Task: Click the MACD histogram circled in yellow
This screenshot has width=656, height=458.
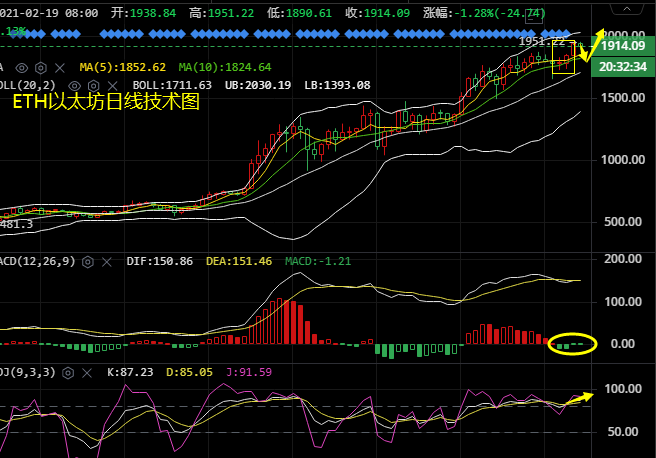Action: (x=571, y=345)
